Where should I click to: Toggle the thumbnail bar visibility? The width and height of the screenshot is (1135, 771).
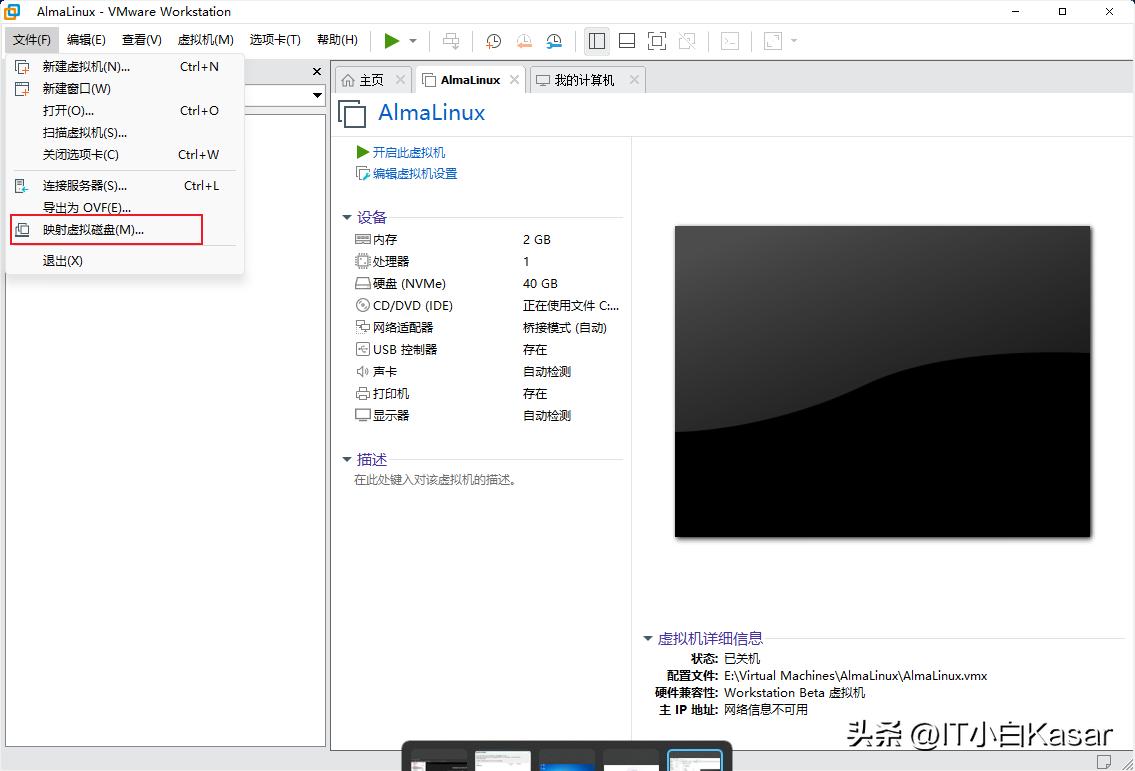(627, 40)
